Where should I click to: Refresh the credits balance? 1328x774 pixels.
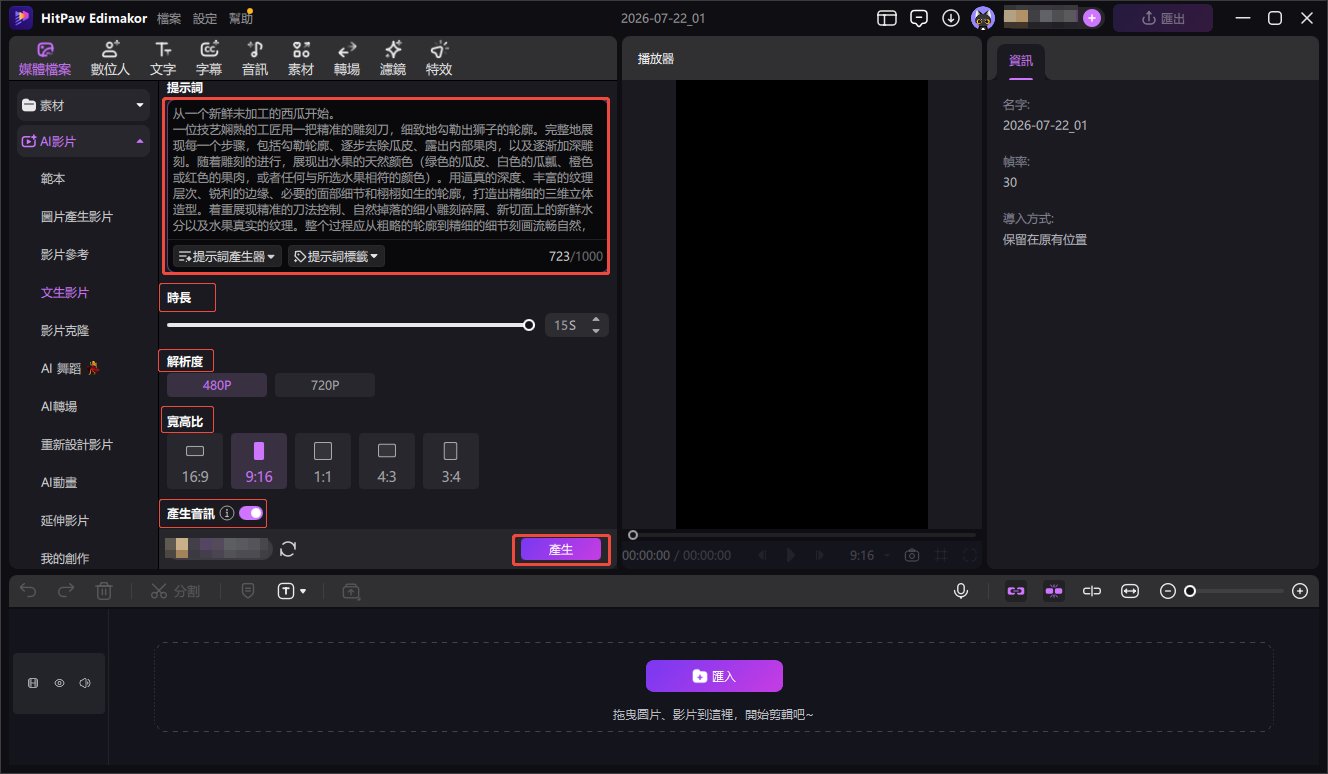(x=288, y=549)
